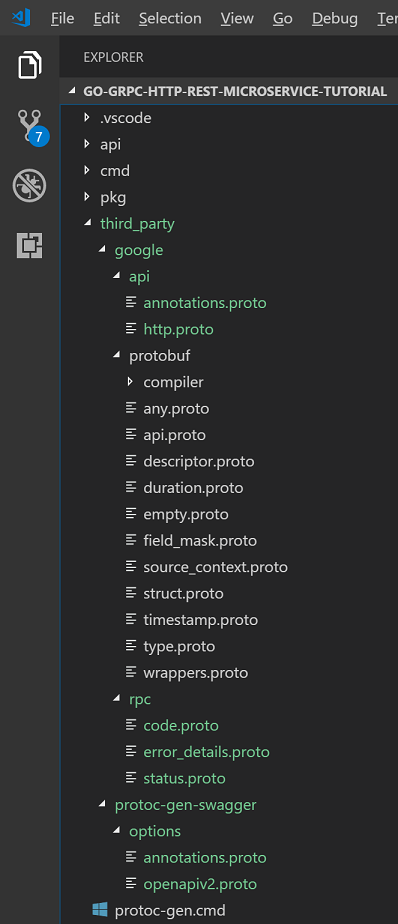Collapse the protoc-gen-swagger folder
The image size is (398, 924).
tap(103, 804)
